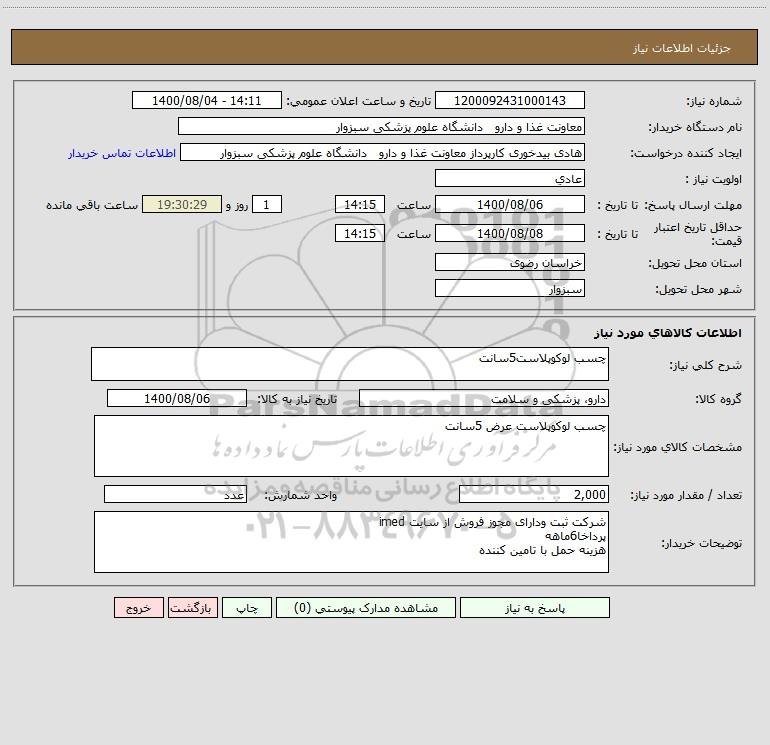770x745 pixels.
Task: Click unit of measure field 'عدد'
Action: coord(175,494)
